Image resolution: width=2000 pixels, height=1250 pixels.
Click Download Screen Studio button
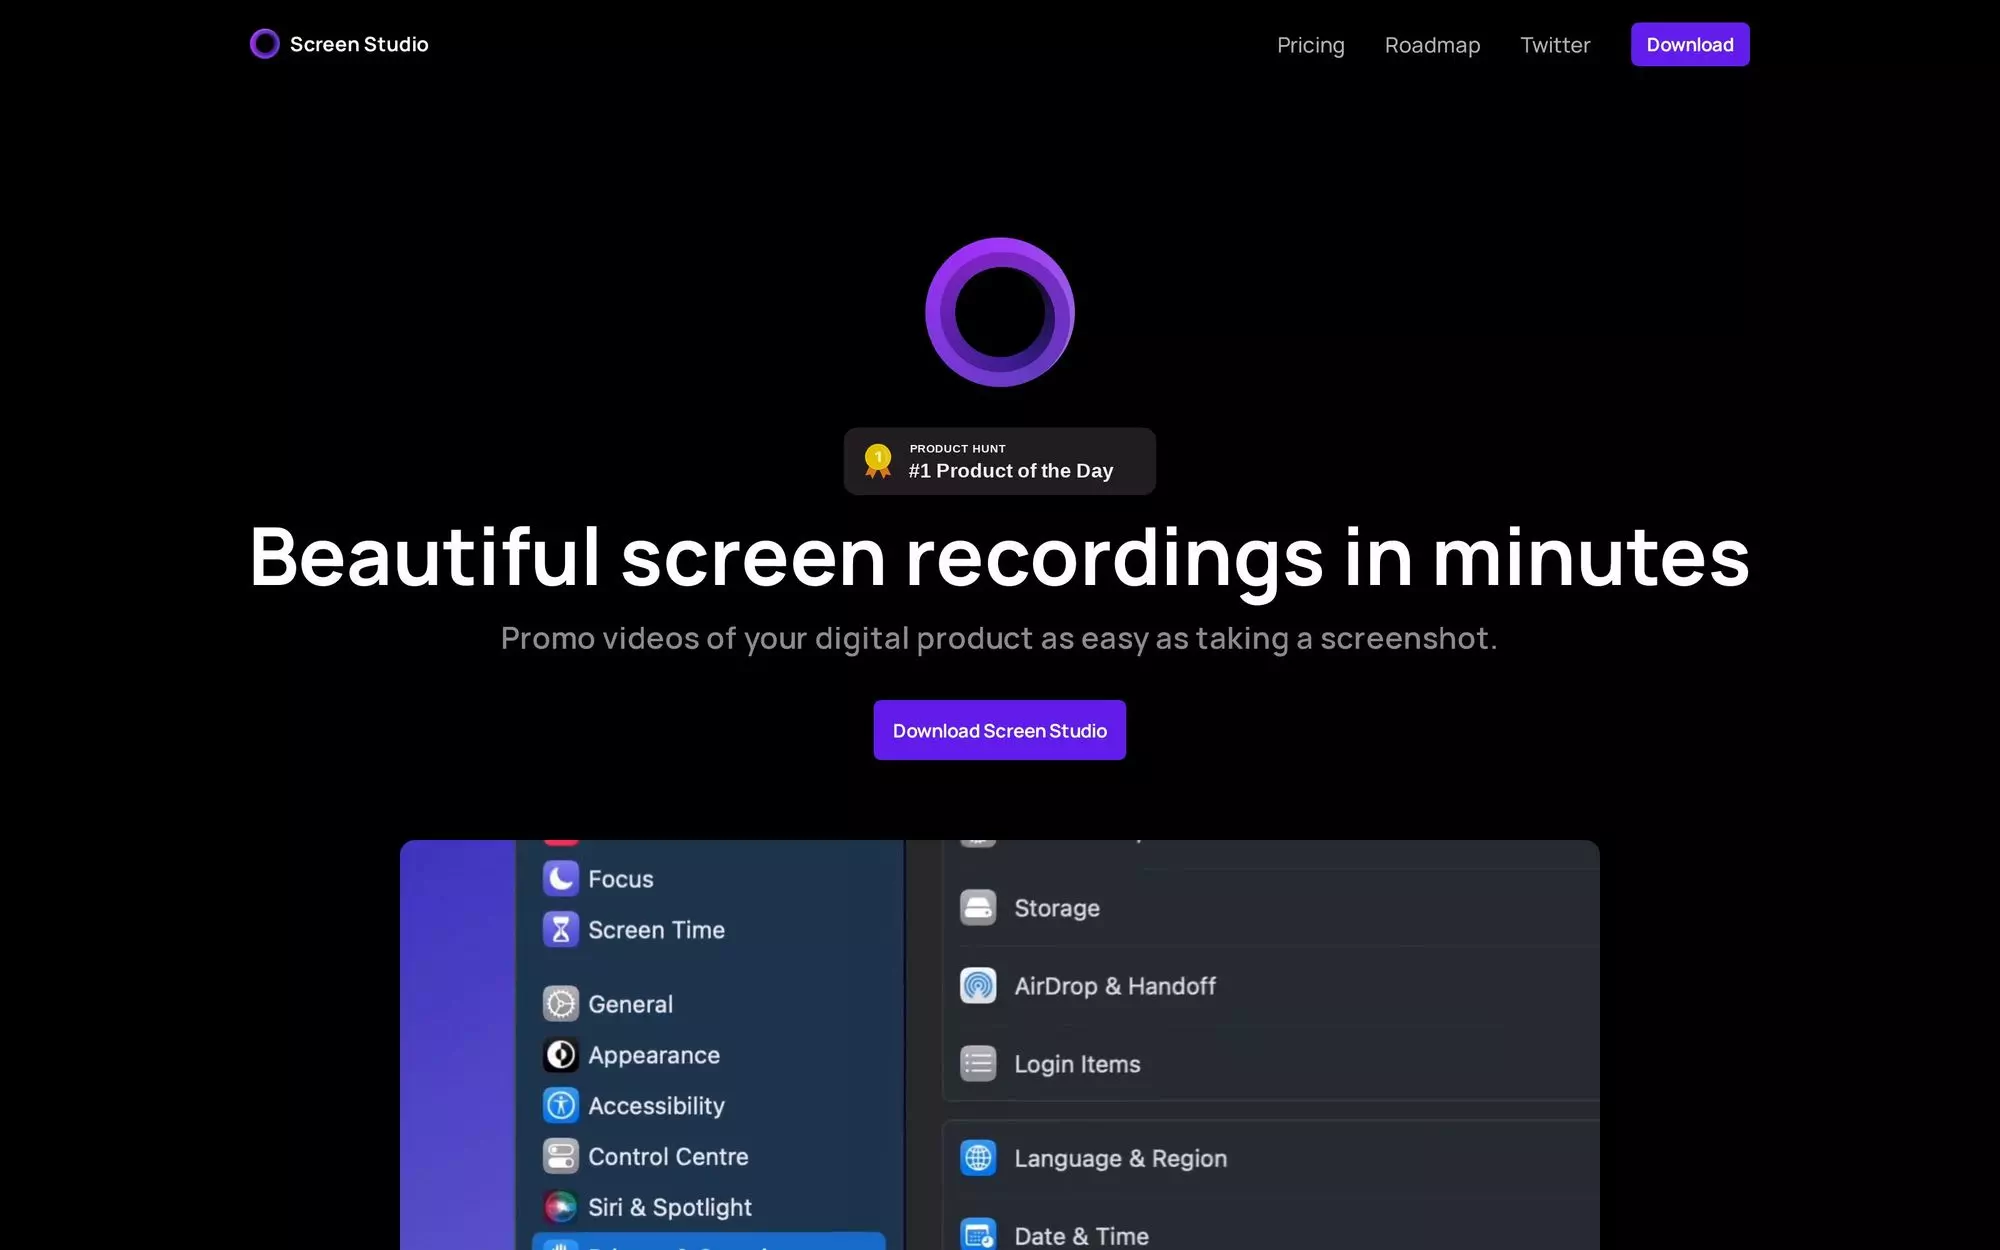click(x=1000, y=730)
